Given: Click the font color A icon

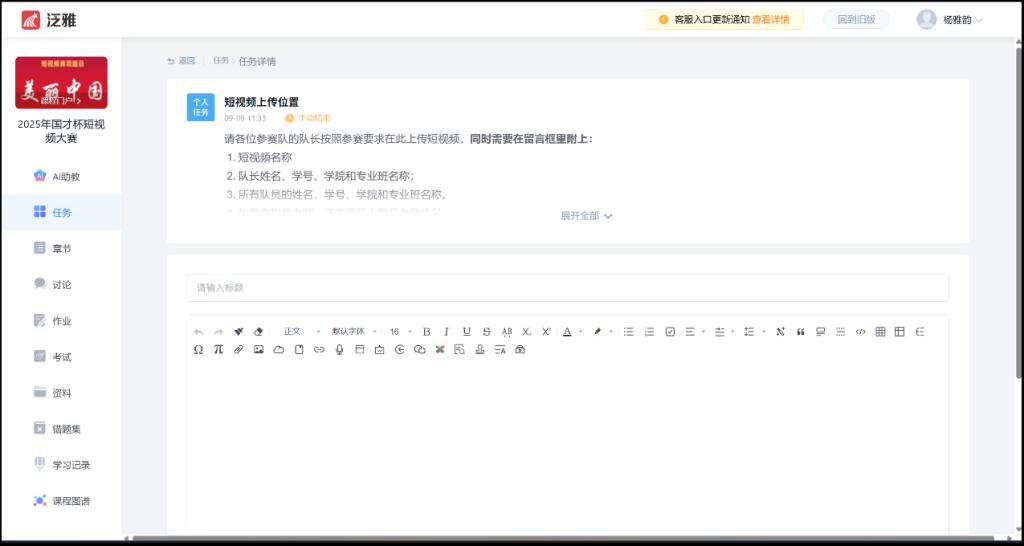Looking at the screenshot, I should 567,332.
